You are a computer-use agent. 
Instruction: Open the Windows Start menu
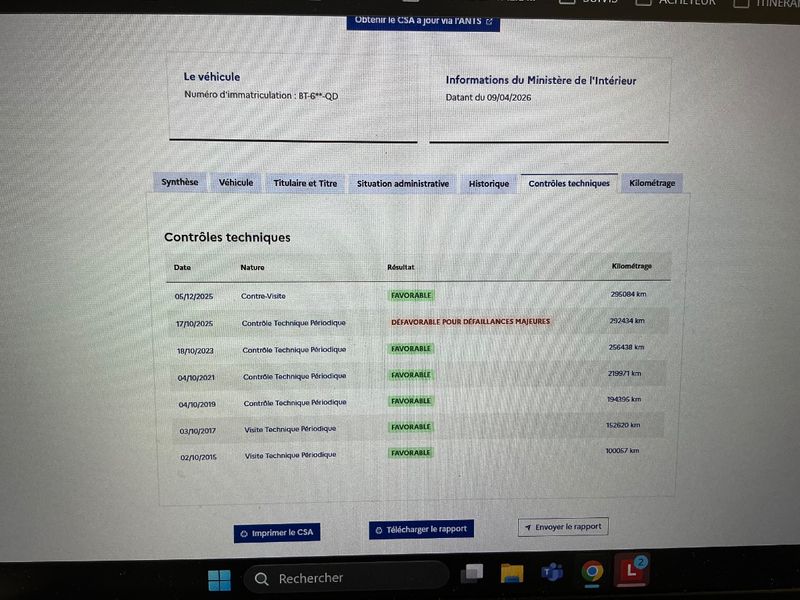[219, 580]
